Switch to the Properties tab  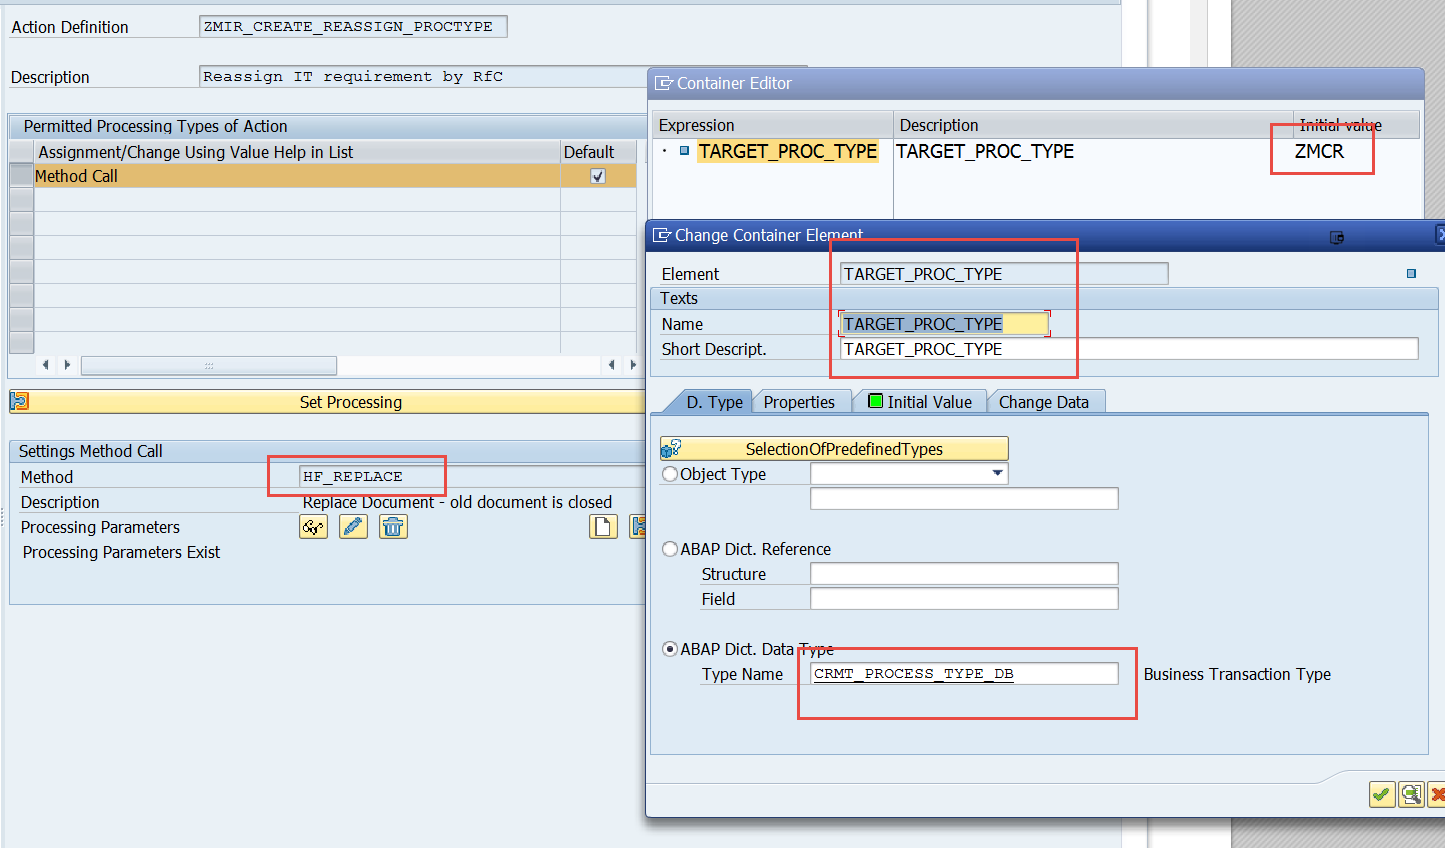click(x=799, y=402)
